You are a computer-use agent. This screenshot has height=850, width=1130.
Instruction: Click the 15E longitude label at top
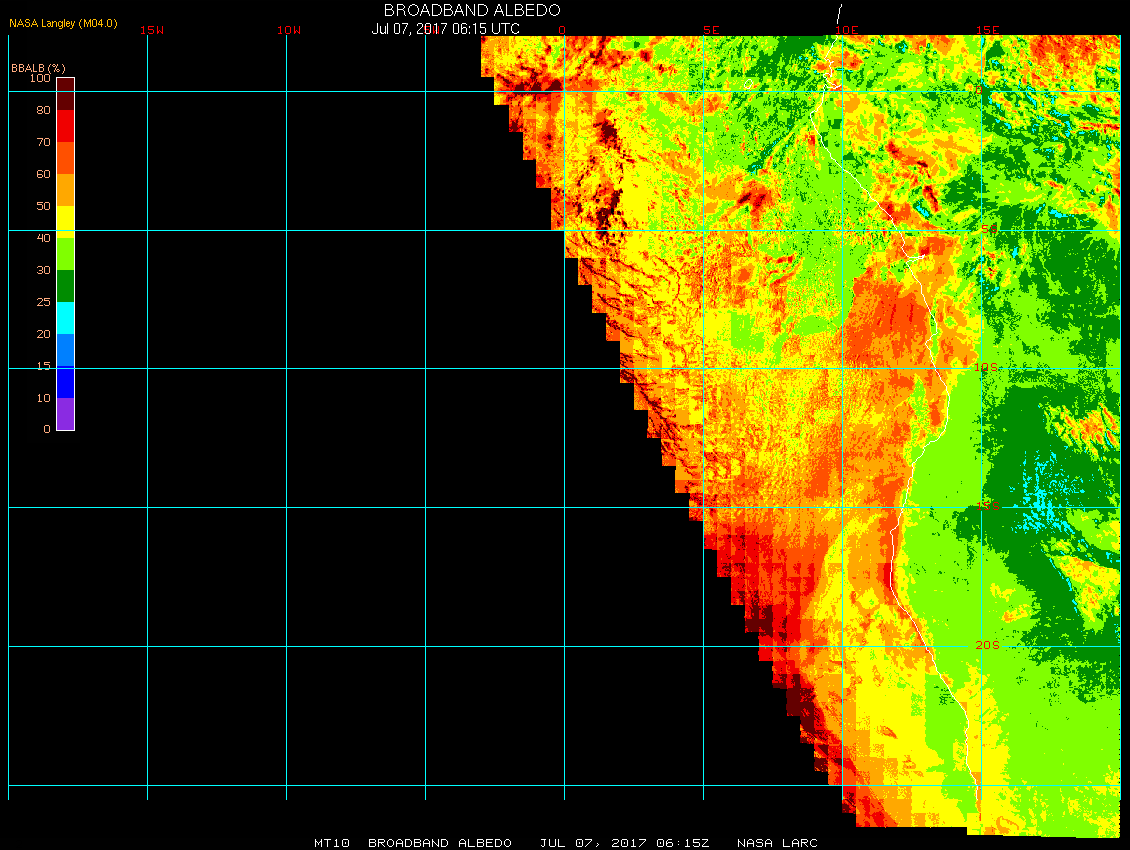988,30
